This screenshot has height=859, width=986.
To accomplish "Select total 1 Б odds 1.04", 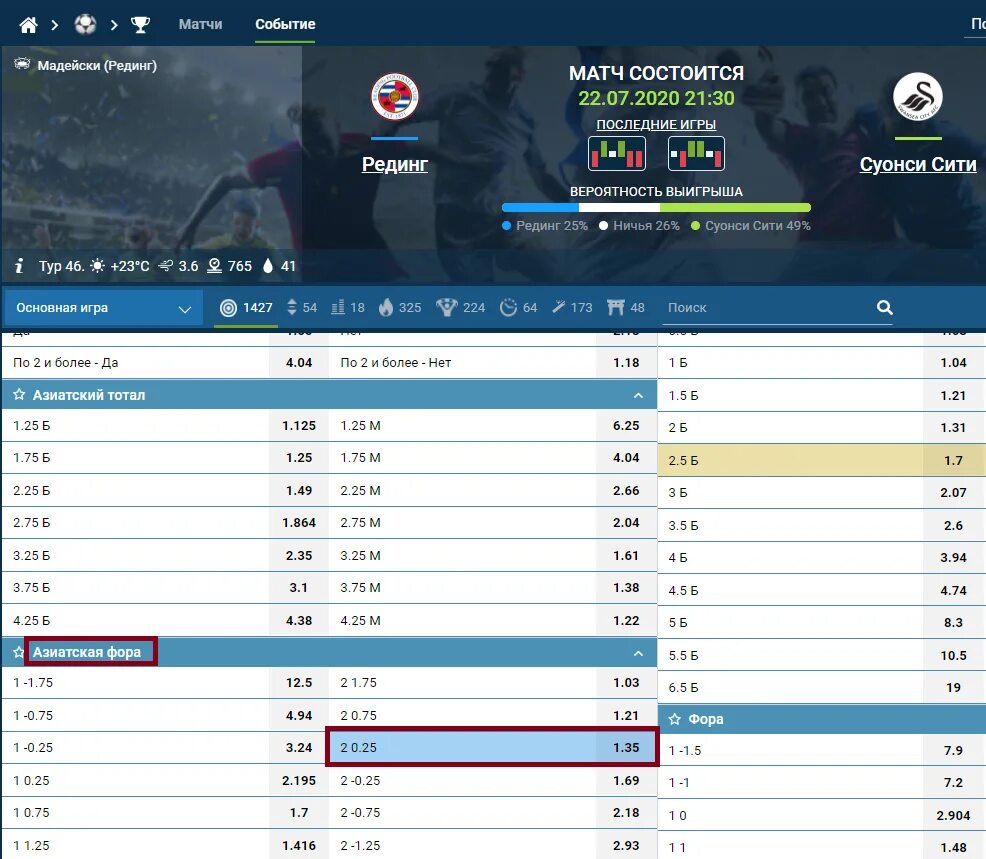I will tap(821, 362).
